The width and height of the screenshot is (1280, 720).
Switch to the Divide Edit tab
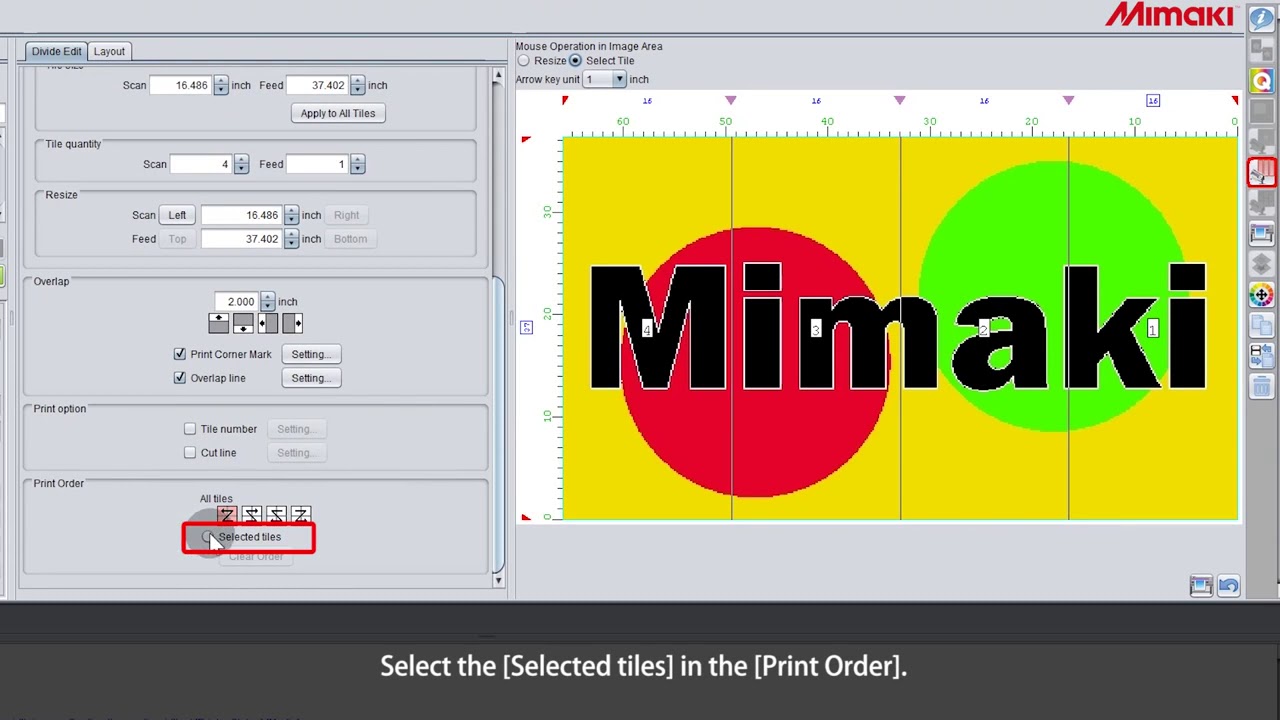(x=56, y=51)
